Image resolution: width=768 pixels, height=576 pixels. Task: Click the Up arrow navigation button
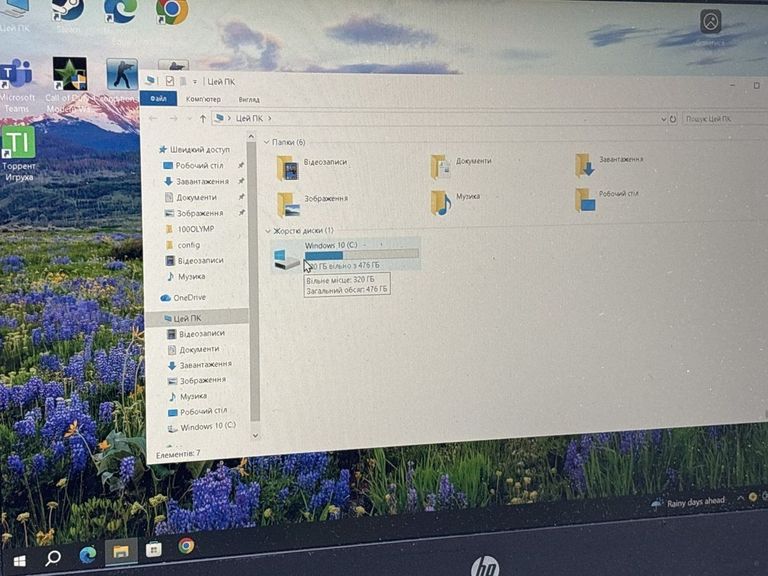point(202,118)
